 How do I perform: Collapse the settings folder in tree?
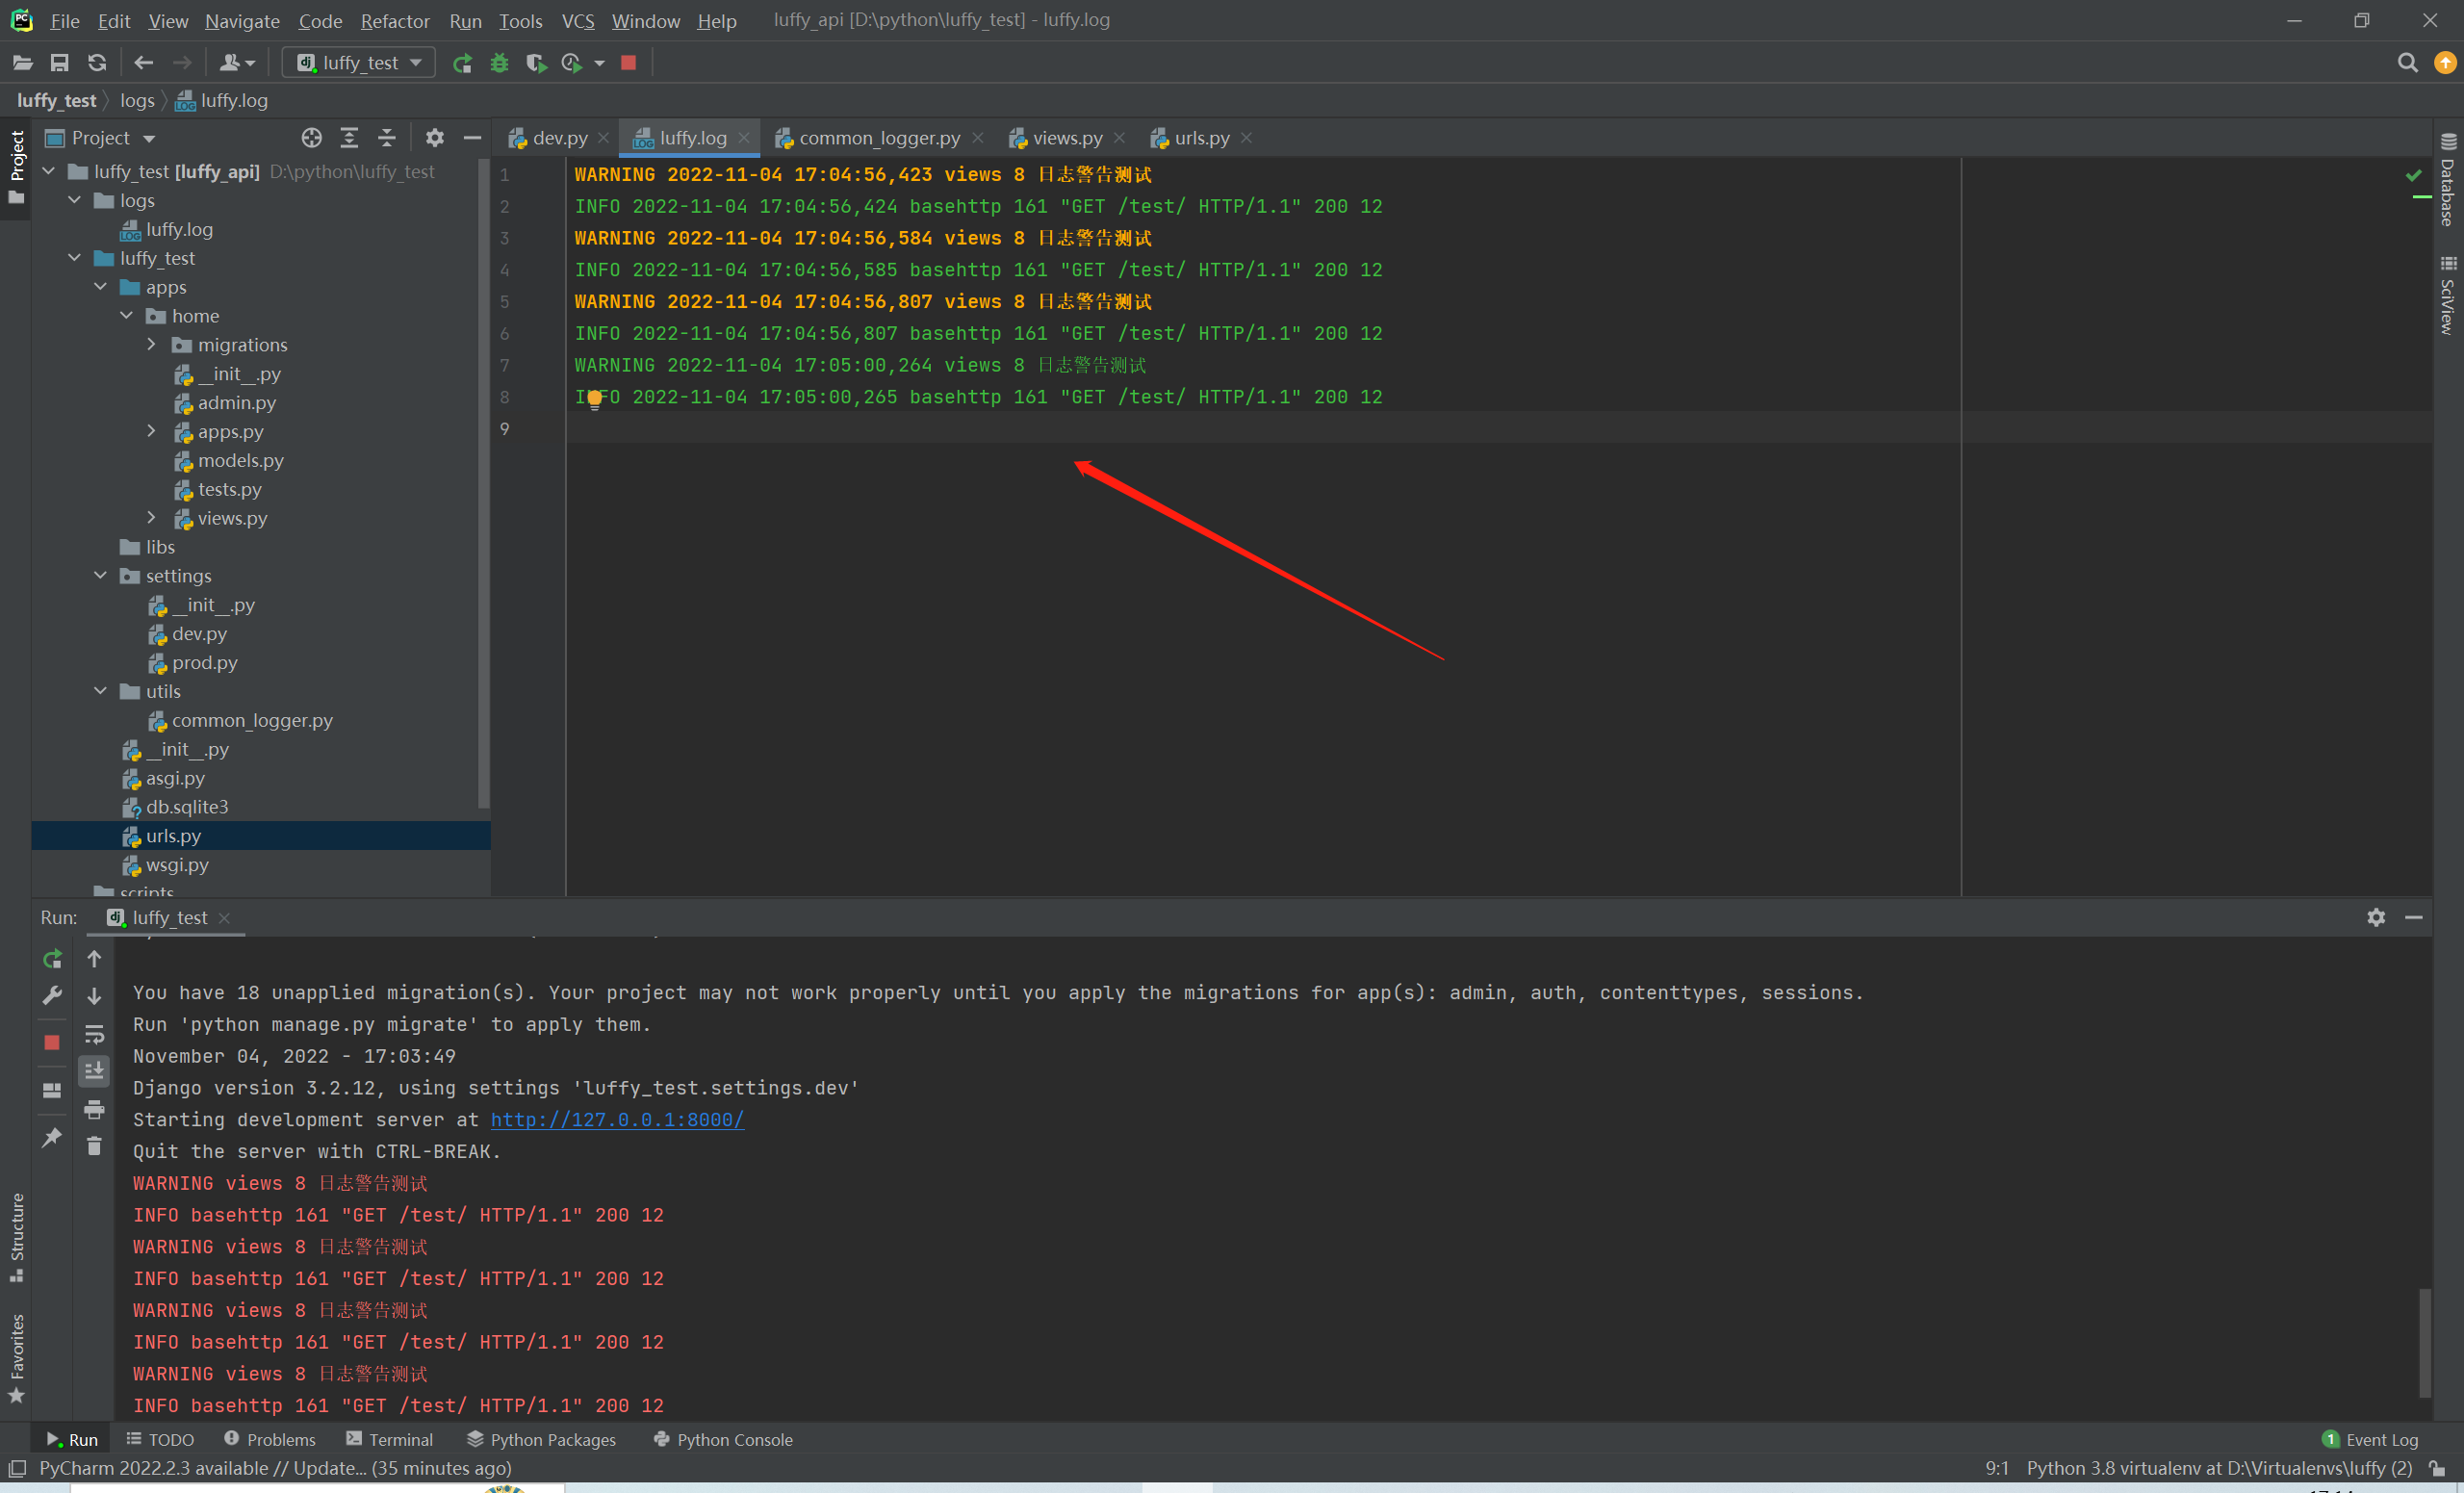[101, 576]
